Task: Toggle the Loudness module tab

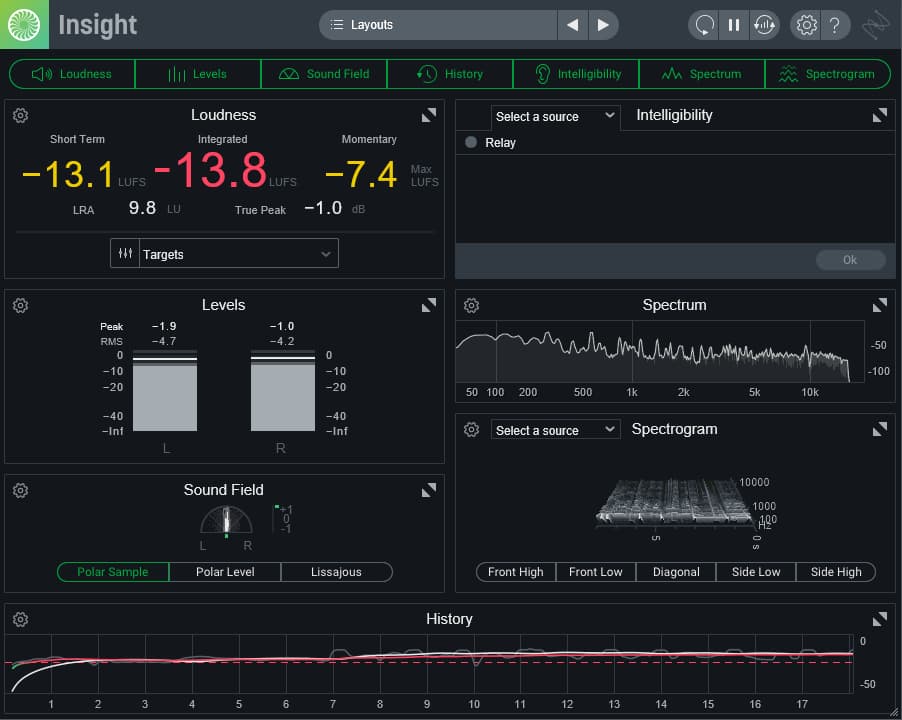Action: (x=72, y=74)
